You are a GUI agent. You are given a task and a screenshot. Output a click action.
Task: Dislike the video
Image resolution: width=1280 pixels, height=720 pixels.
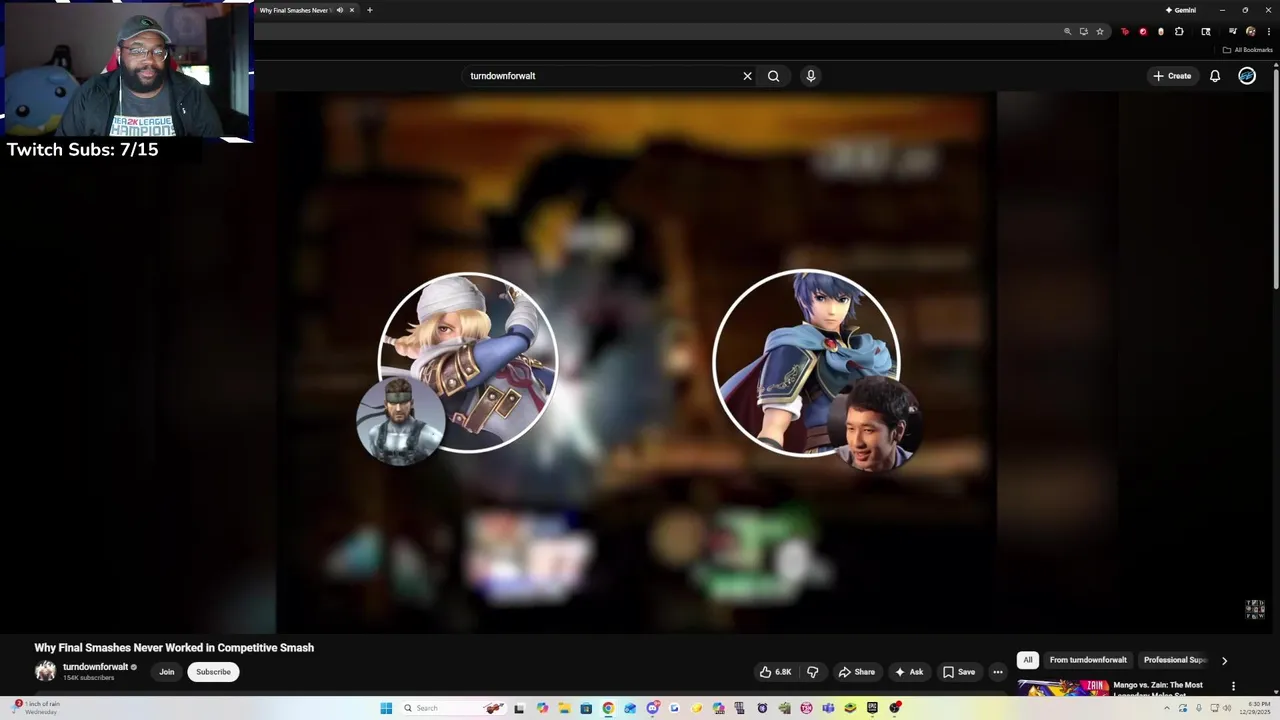point(813,672)
